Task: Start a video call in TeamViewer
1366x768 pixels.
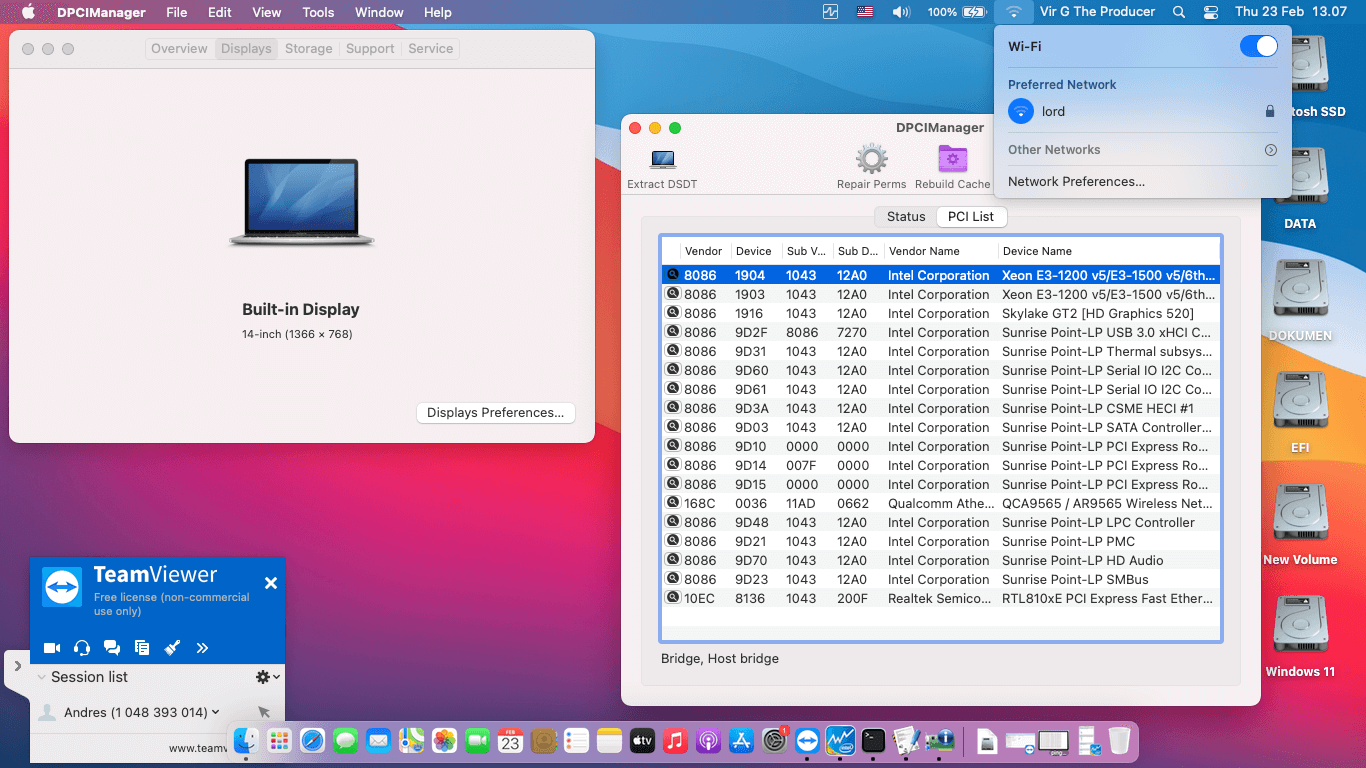Action: (52, 647)
